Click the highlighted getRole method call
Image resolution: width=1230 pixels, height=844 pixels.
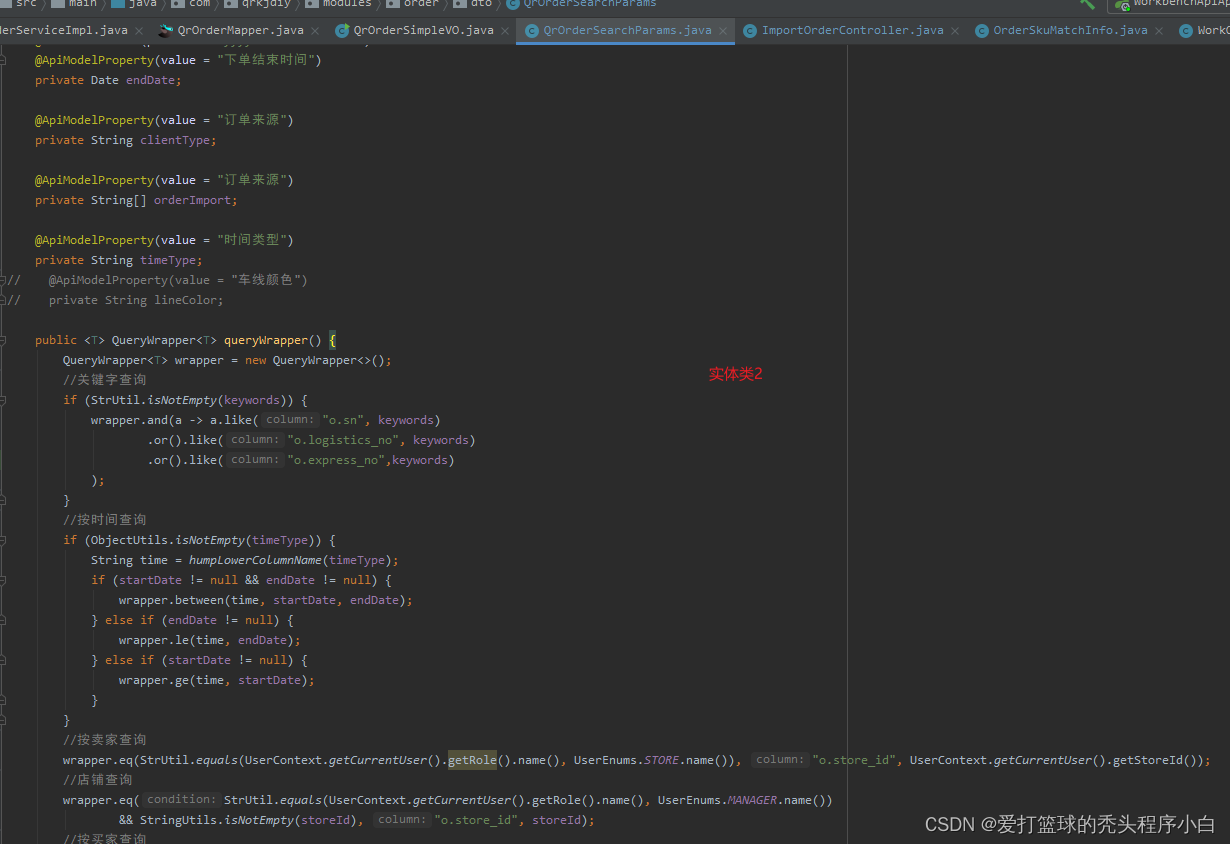coord(472,760)
